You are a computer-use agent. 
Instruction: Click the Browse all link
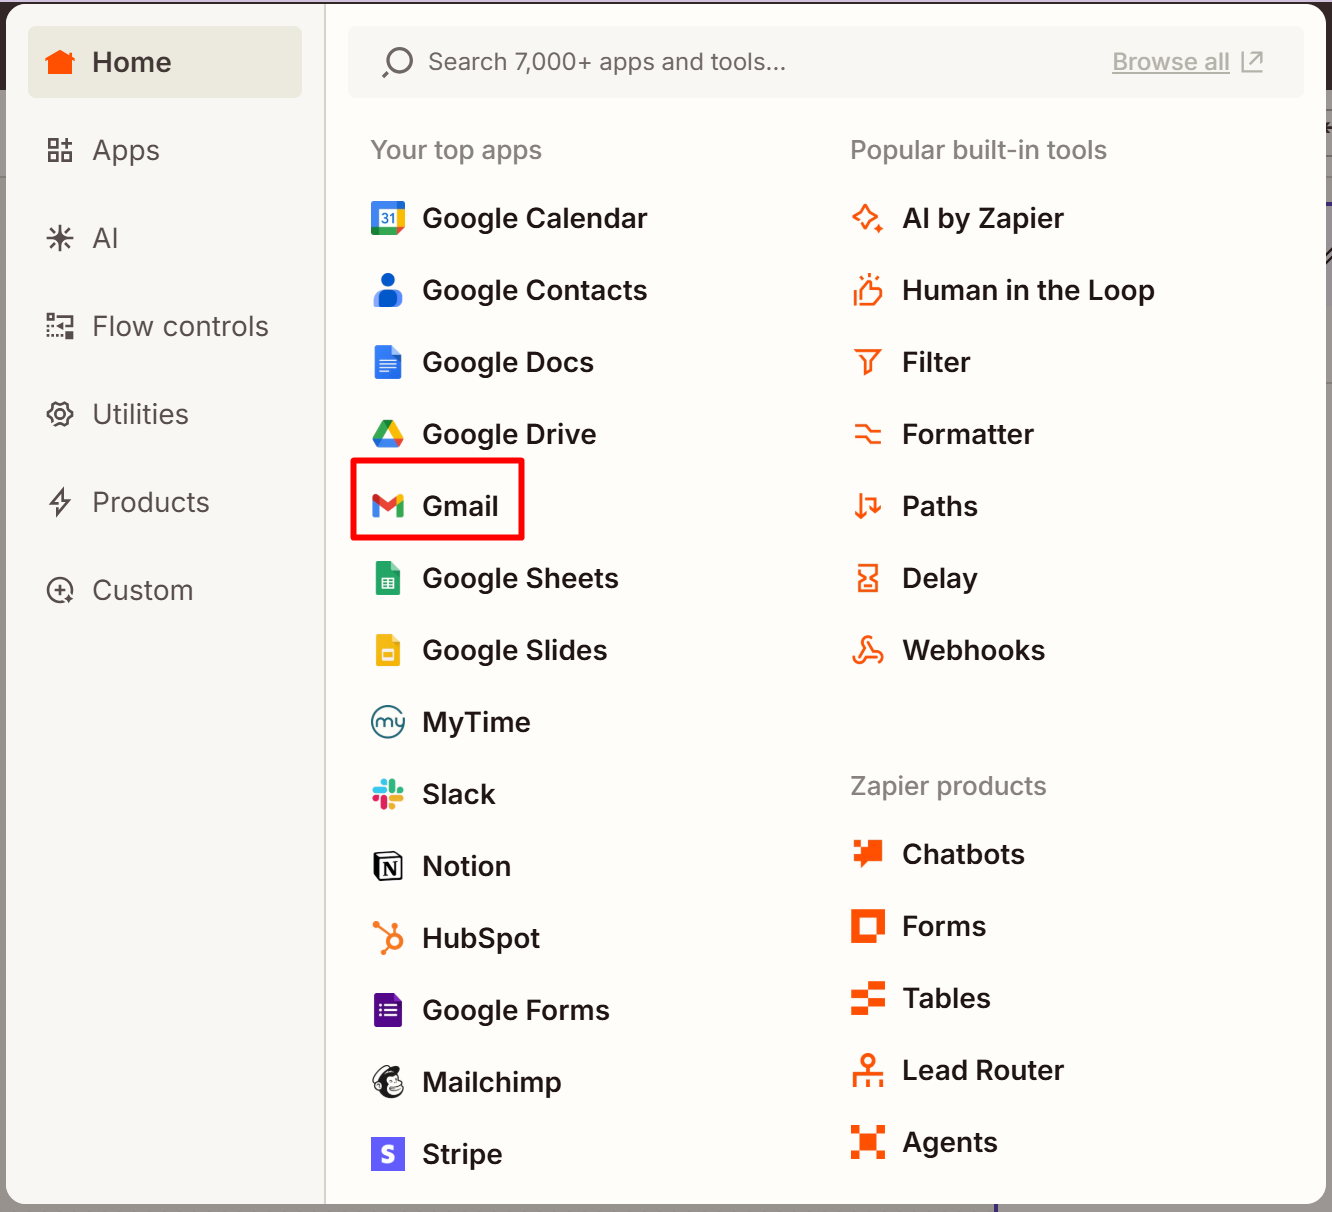1171,62
